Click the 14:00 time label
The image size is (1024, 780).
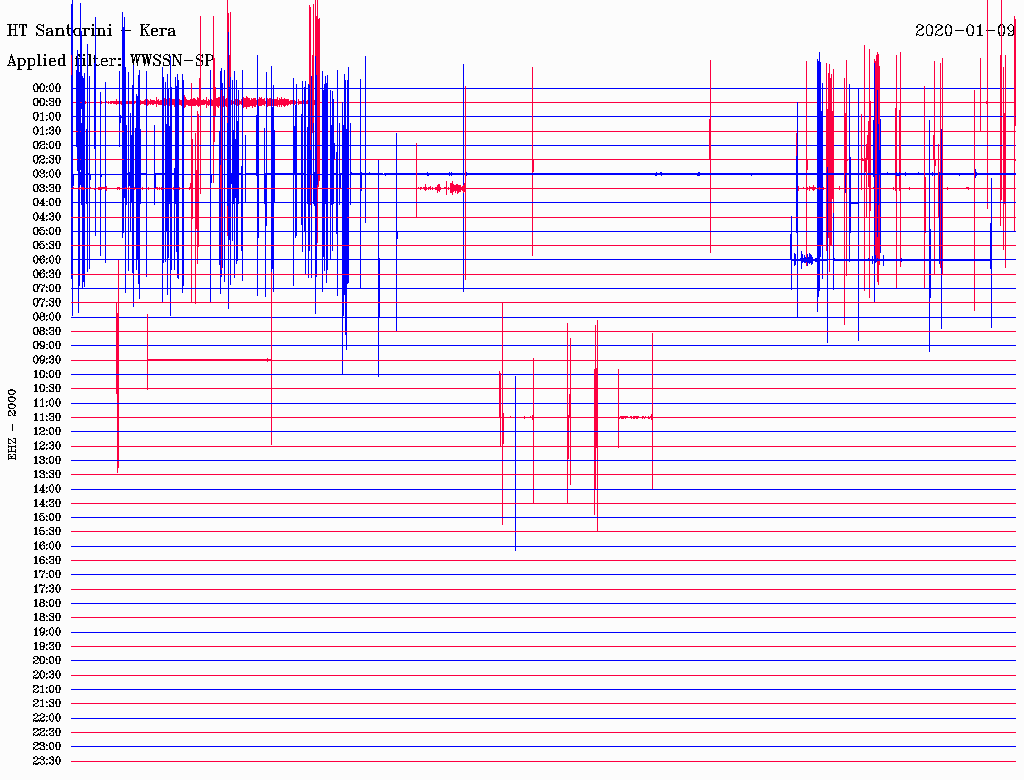pyautogui.click(x=47, y=489)
